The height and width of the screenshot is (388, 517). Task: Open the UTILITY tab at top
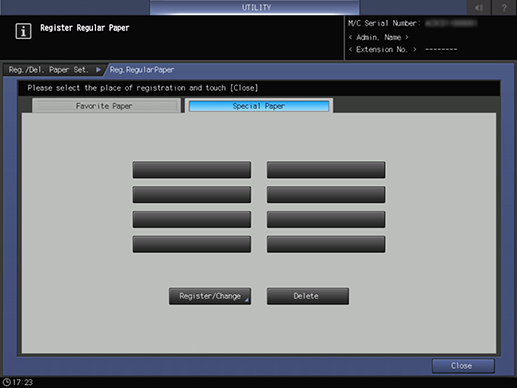[x=256, y=7]
